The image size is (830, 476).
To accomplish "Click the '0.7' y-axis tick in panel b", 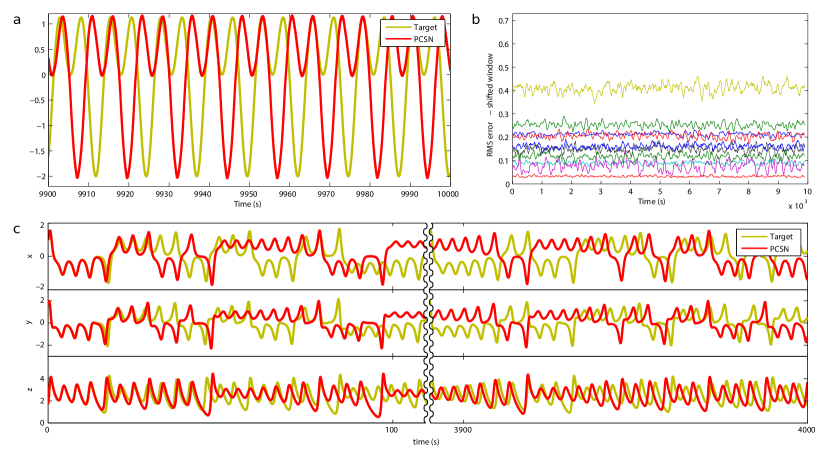I will coord(503,21).
